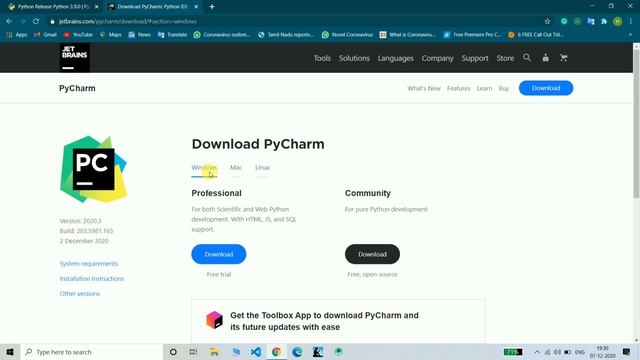
Task: Bookmark this page with the star icon
Action: pos(547,21)
